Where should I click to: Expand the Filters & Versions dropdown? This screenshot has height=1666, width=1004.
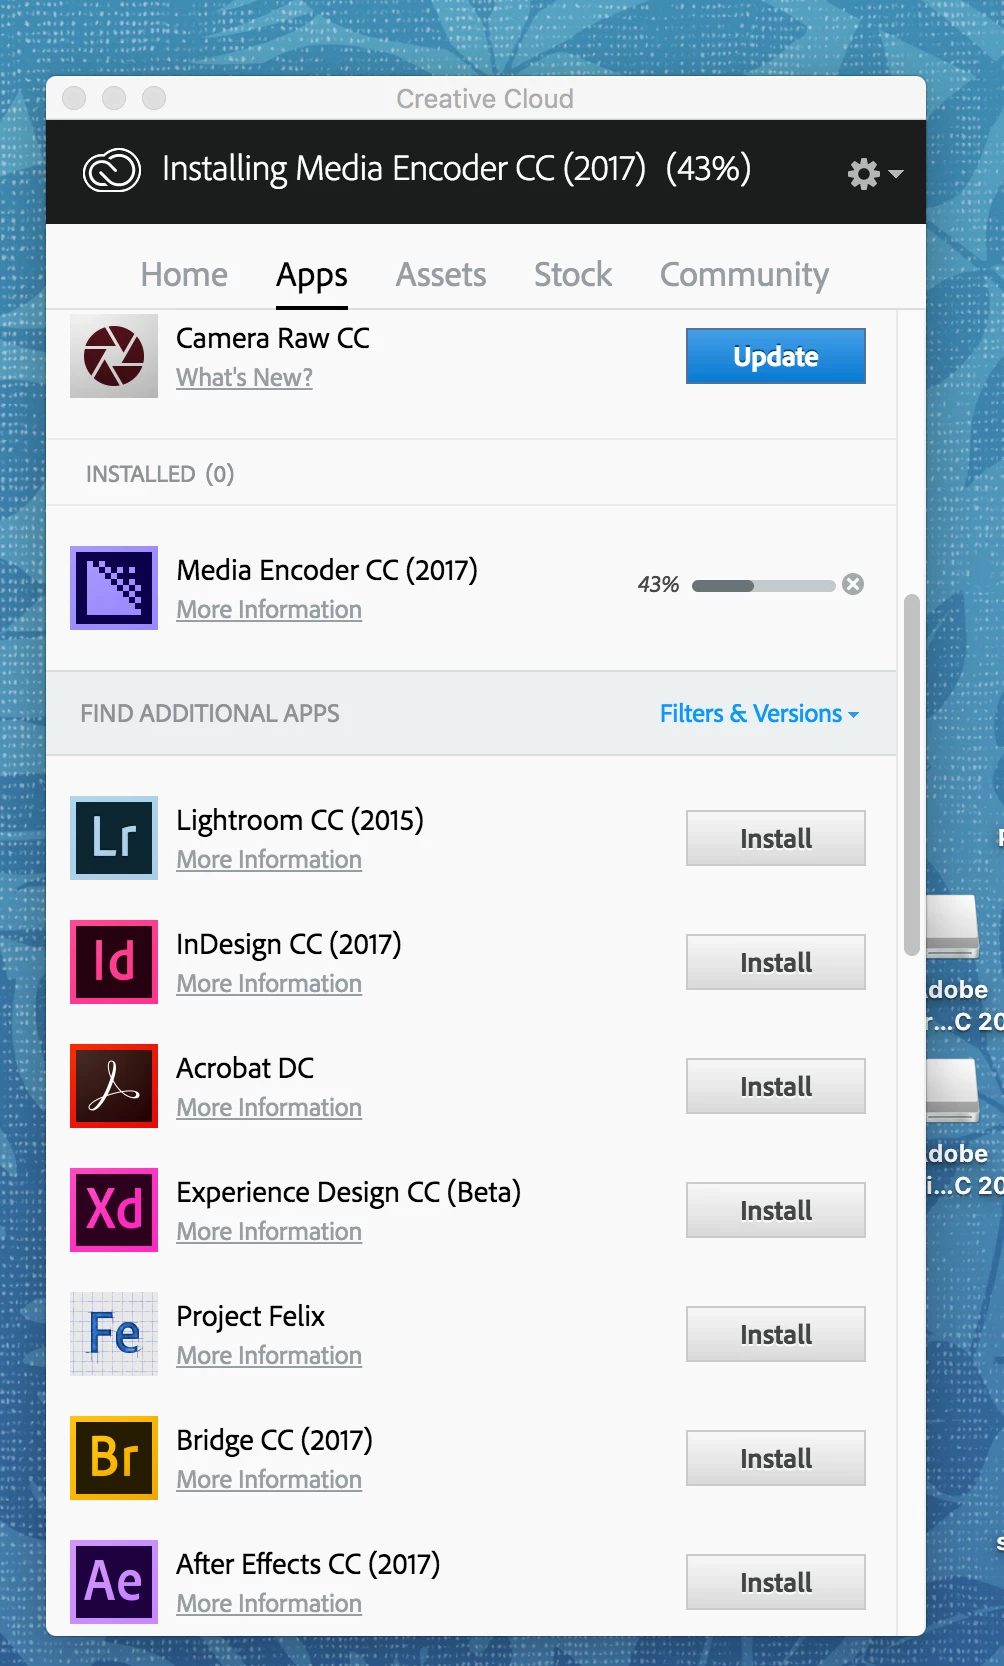coord(759,714)
